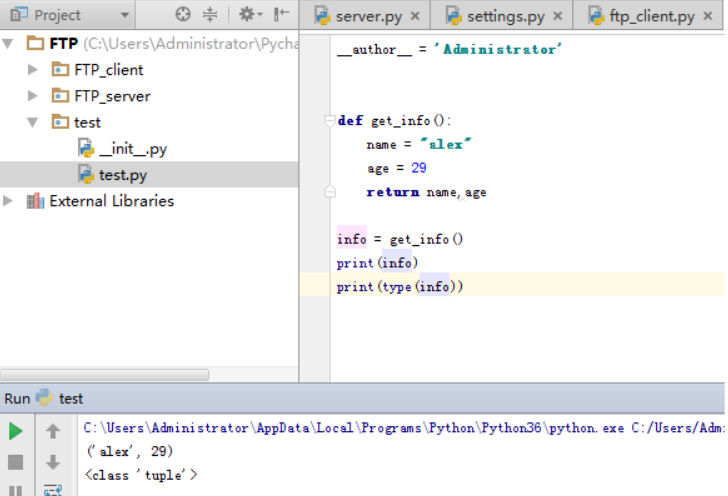Toggle soft-wrap icon in Run toolbar

[x=53, y=490]
